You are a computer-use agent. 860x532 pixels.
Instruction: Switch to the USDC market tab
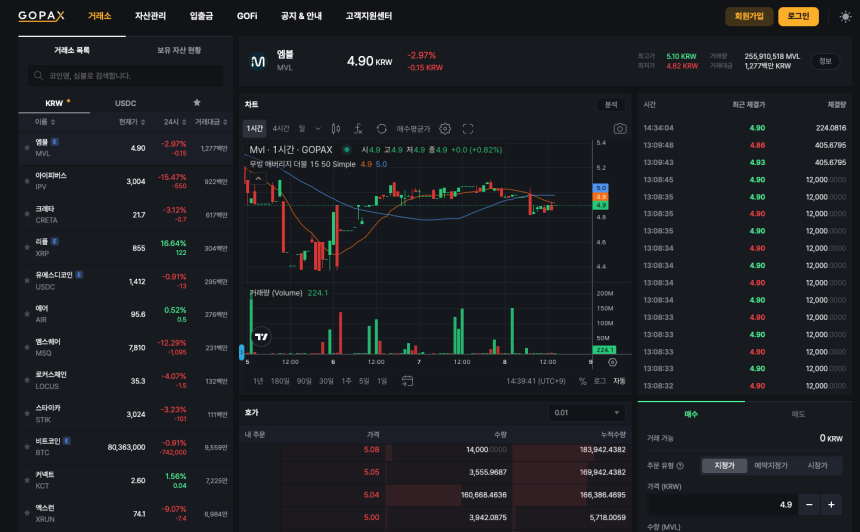[126, 103]
